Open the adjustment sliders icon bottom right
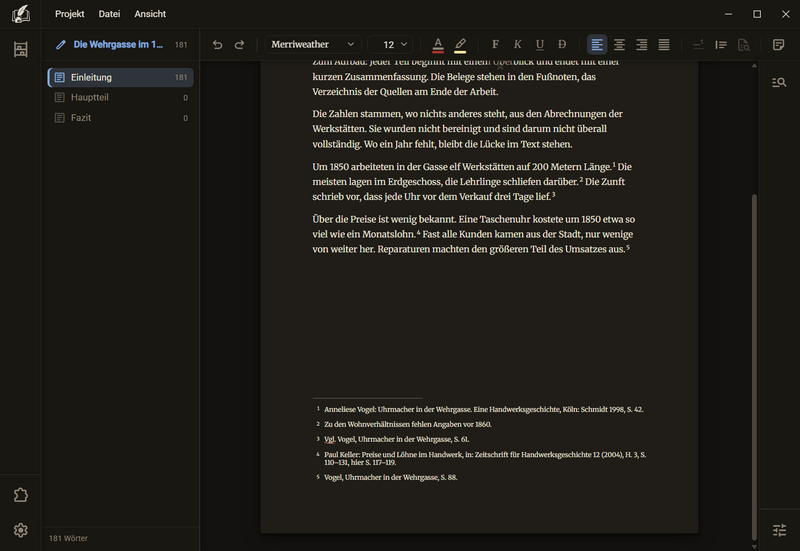The image size is (800, 551). coord(779,531)
